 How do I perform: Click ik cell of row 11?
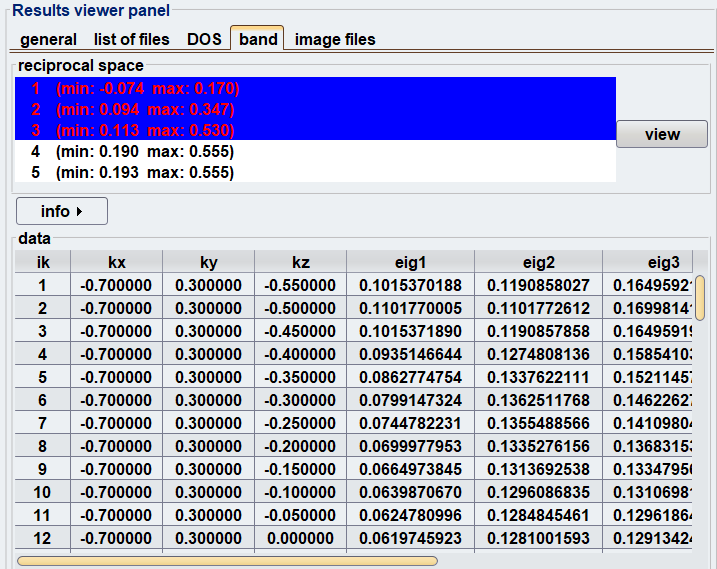pyautogui.click(x=43, y=515)
